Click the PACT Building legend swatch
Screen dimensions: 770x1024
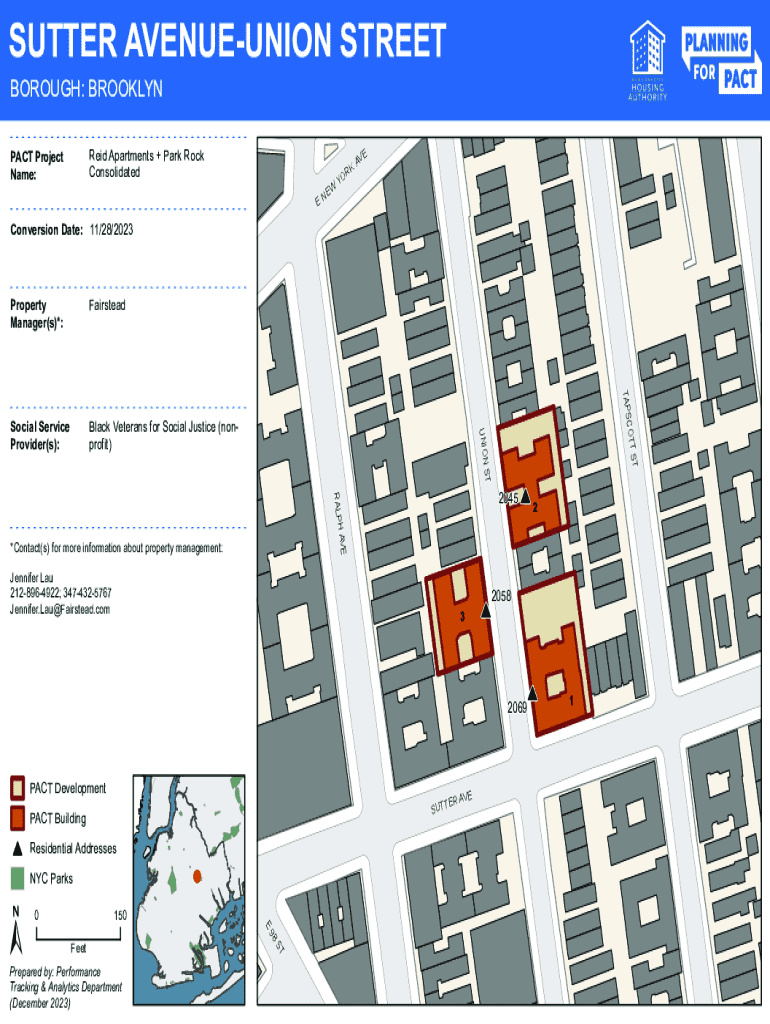(x=17, y=818)
